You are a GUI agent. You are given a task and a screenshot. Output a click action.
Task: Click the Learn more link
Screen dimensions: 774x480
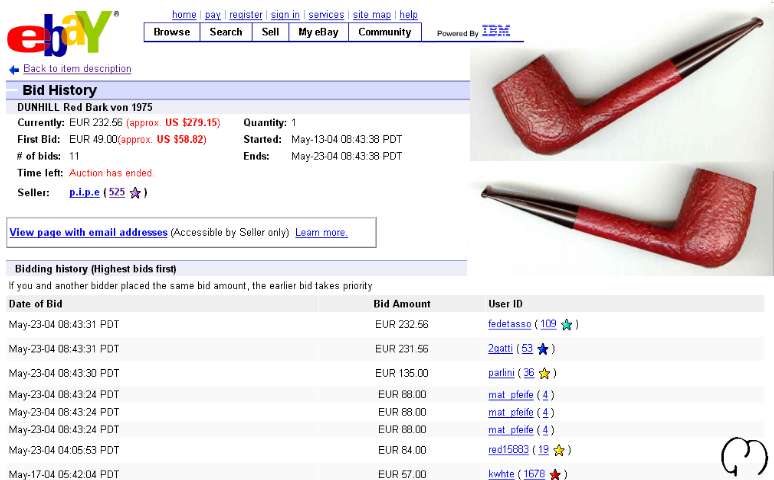pyautogui.click(x=321, y=232)
